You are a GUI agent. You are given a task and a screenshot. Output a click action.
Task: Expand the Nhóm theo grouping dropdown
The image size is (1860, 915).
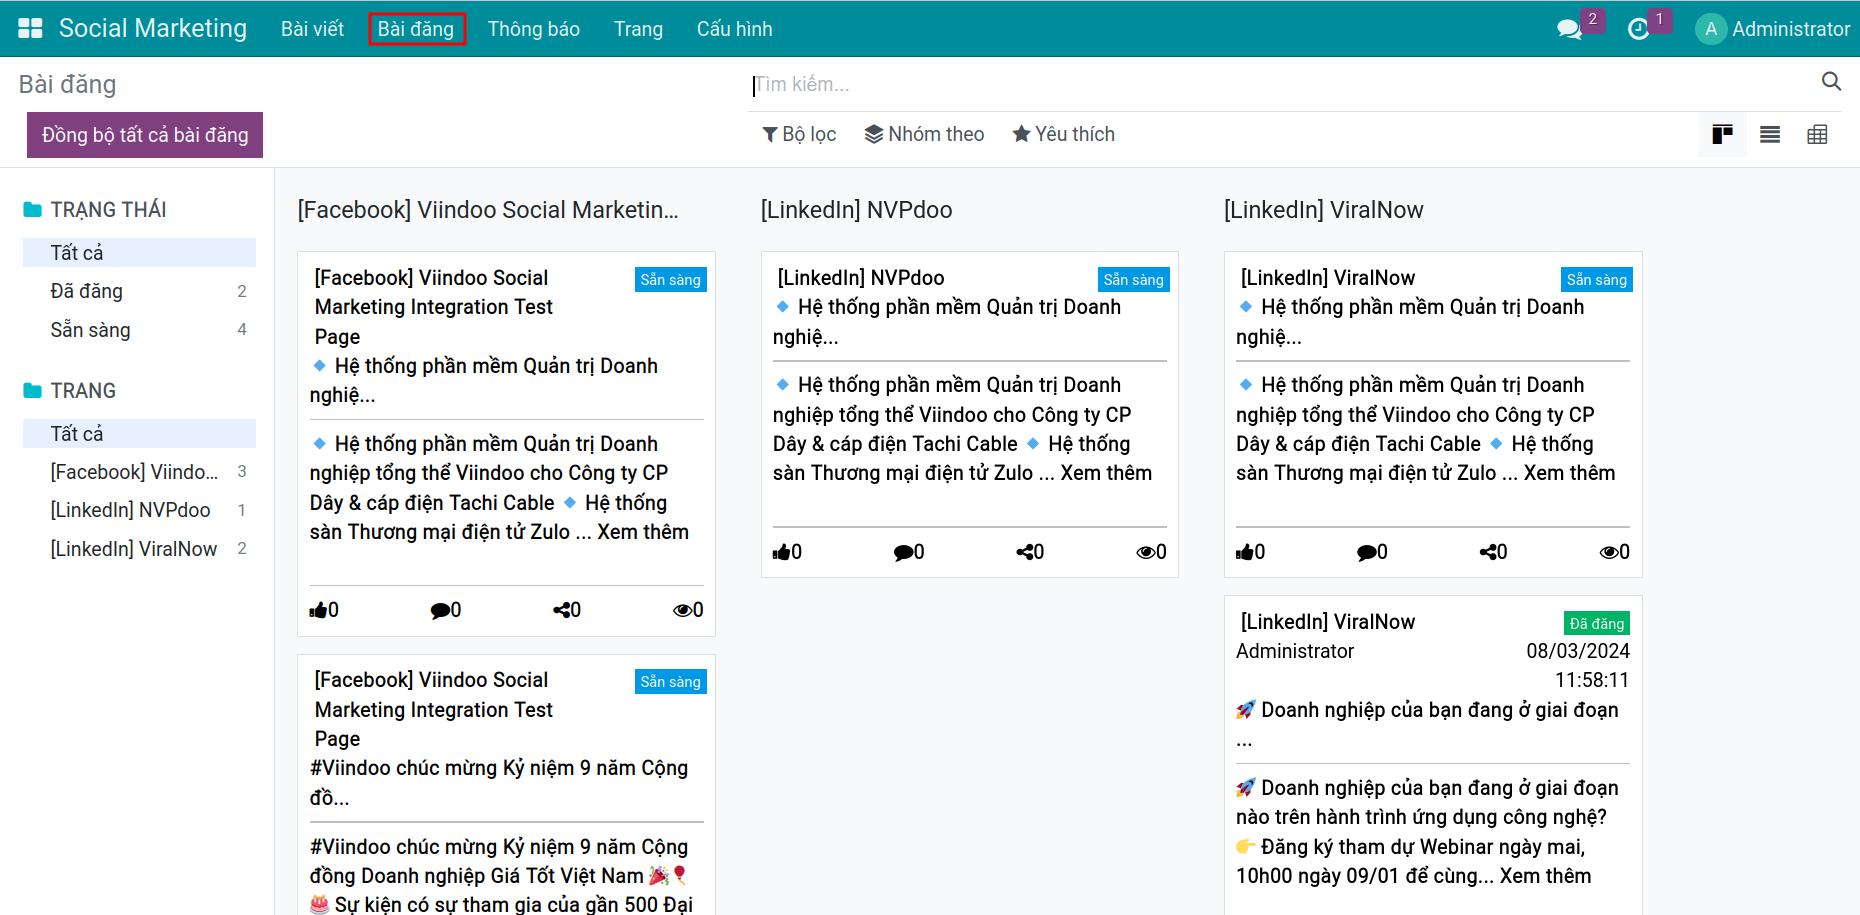(924, 134)
